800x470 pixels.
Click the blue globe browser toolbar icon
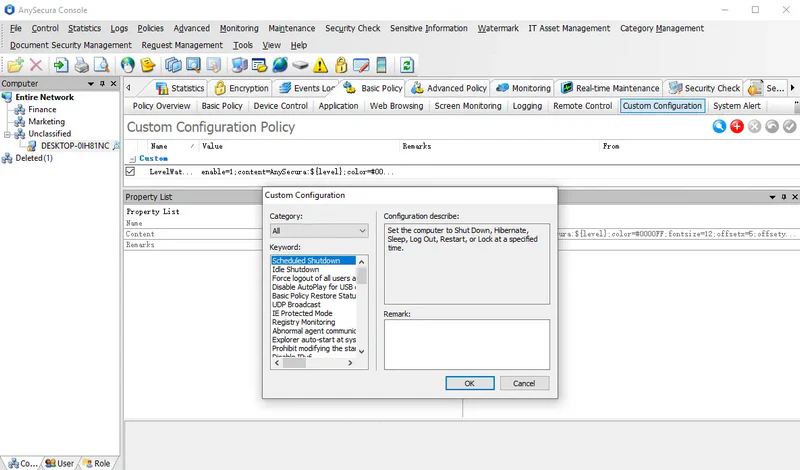tap(280, 65)
